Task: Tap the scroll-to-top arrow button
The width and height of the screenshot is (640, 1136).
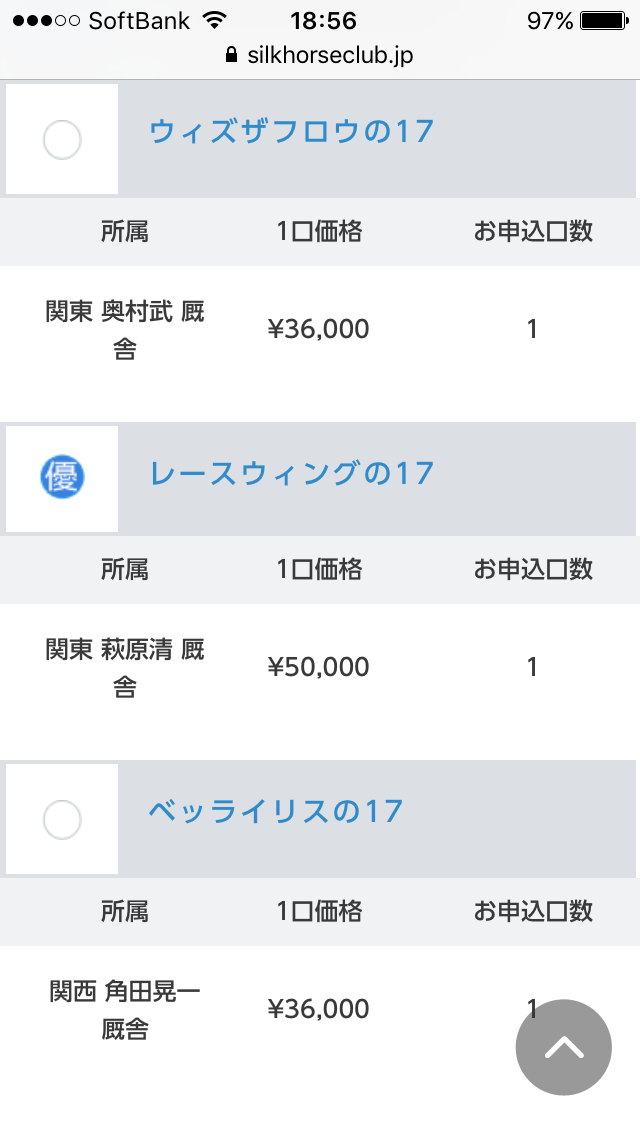Action: pyautogui.click(x=563, y=1047)
